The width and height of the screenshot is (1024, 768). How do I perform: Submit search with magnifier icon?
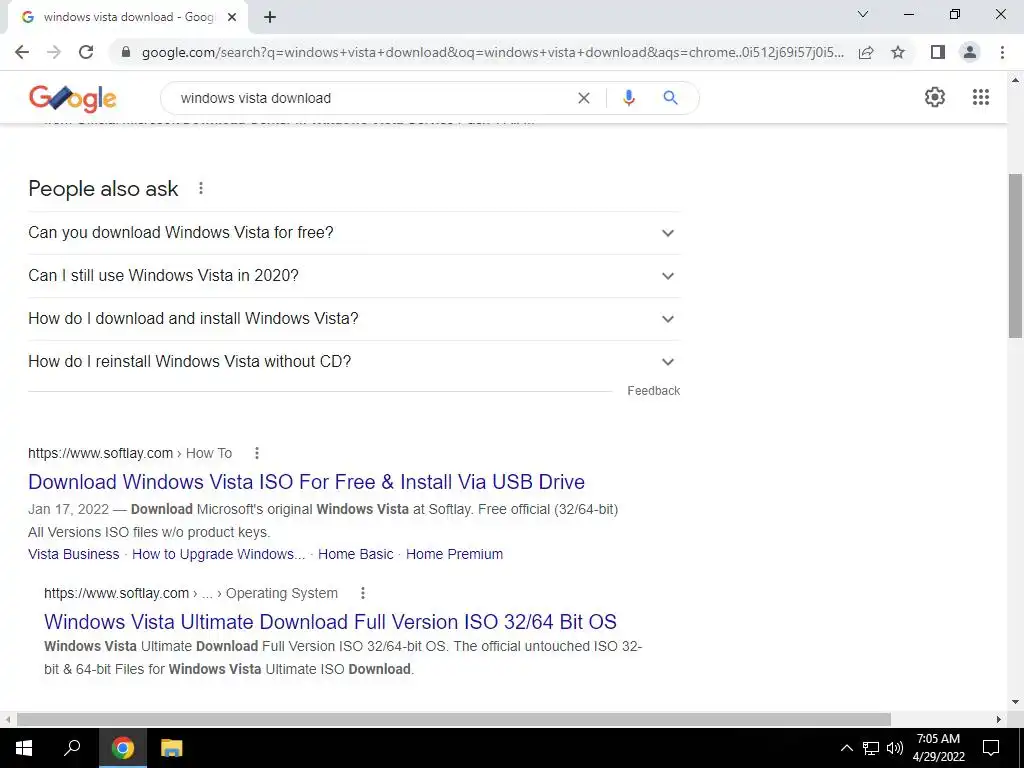tap(670, 98)
